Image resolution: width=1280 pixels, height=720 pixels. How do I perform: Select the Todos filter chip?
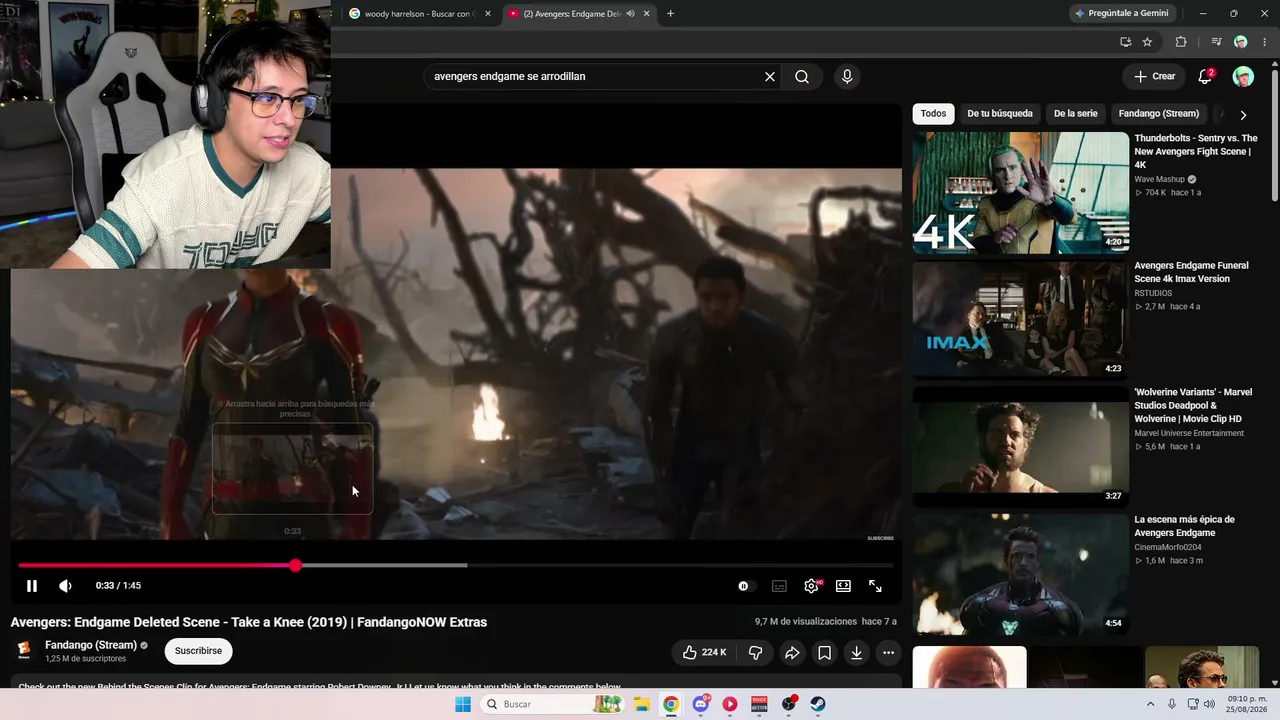933,114
